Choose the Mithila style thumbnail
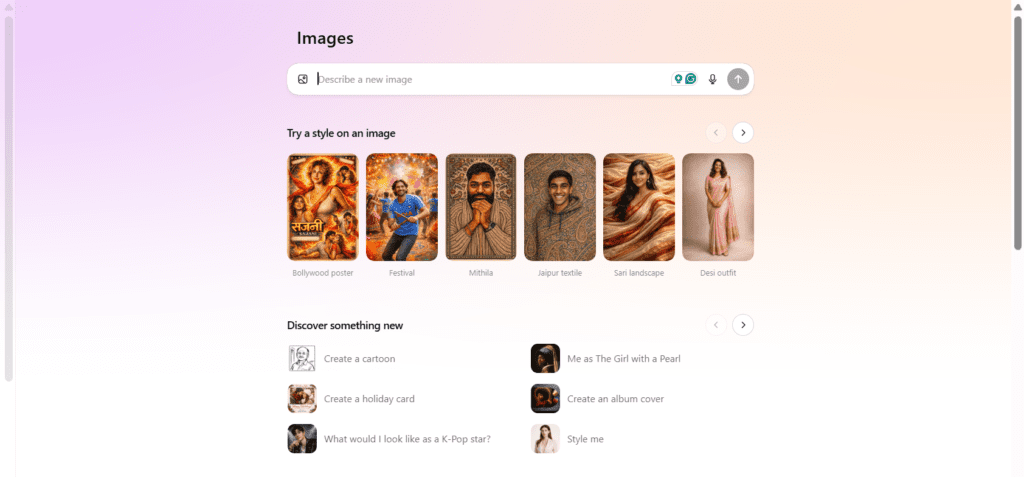 pyautogui.click(x=480, y=207)
